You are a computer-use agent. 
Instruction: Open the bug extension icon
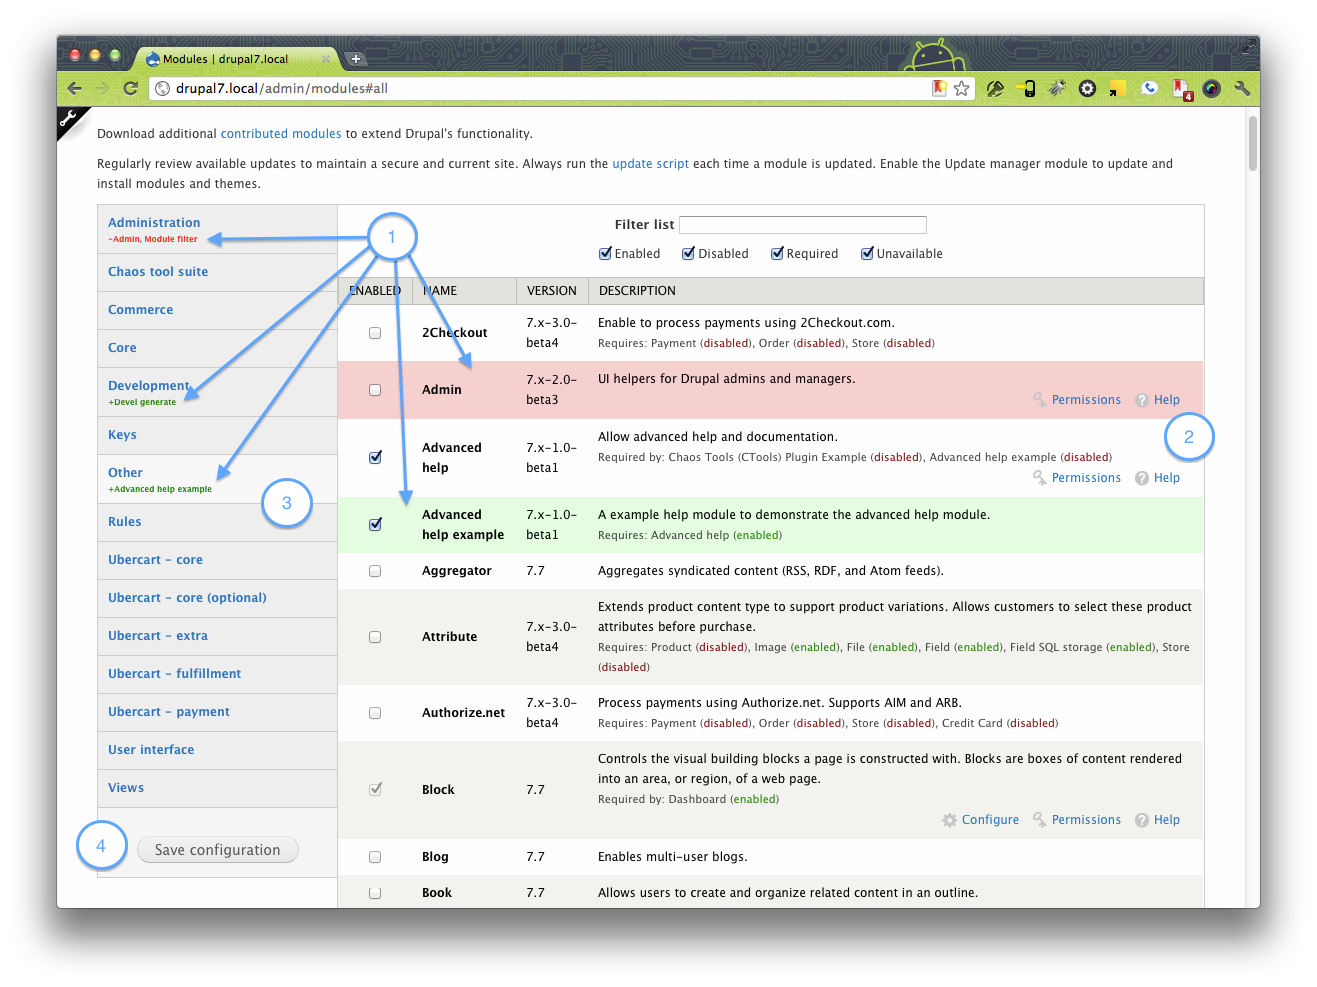[x=1057, y=88]
